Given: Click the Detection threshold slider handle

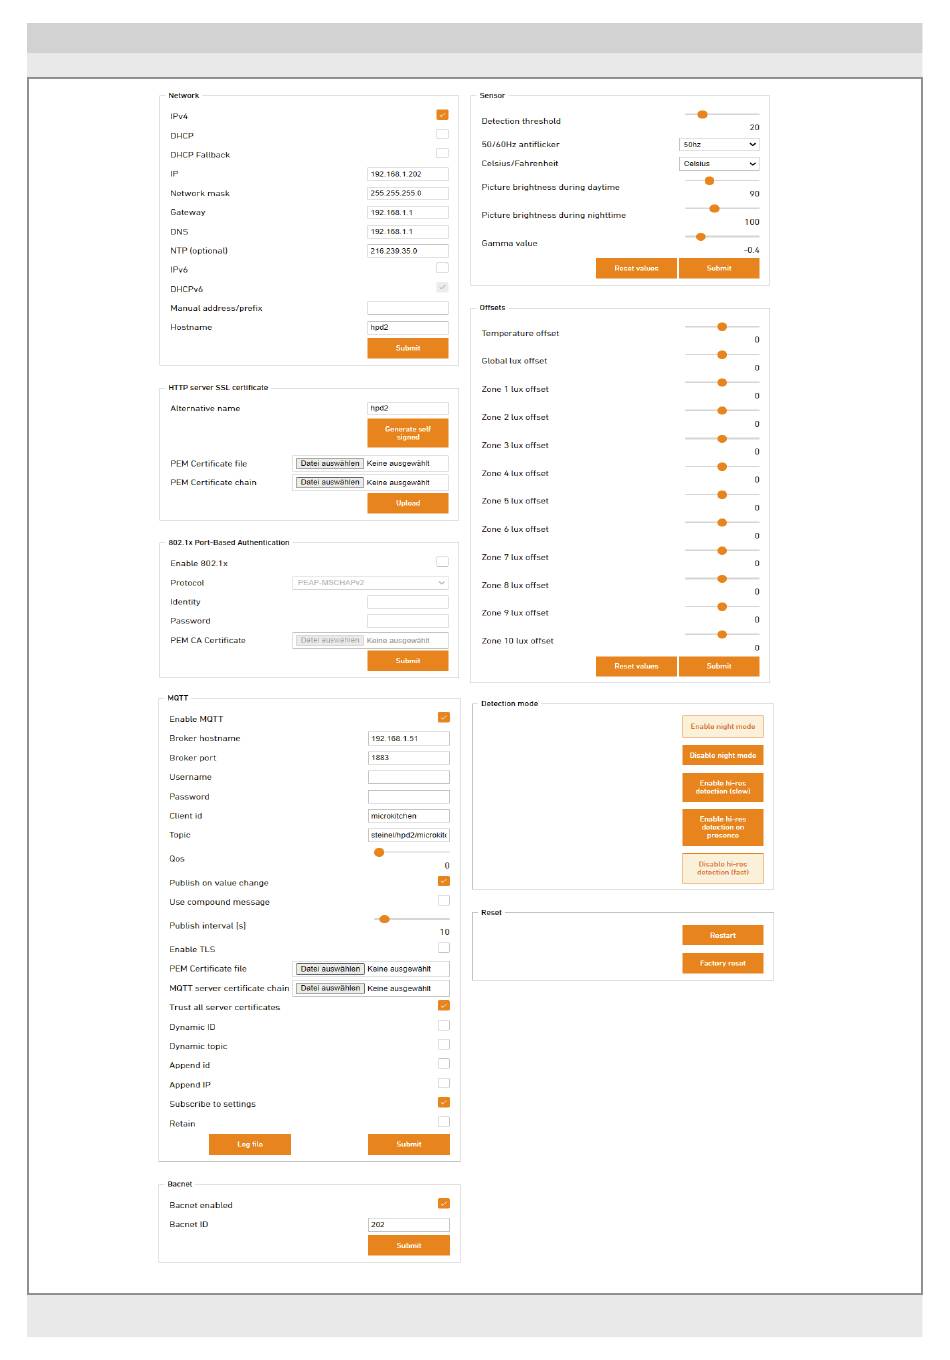Looking at the screenshot, I should 703,115.
